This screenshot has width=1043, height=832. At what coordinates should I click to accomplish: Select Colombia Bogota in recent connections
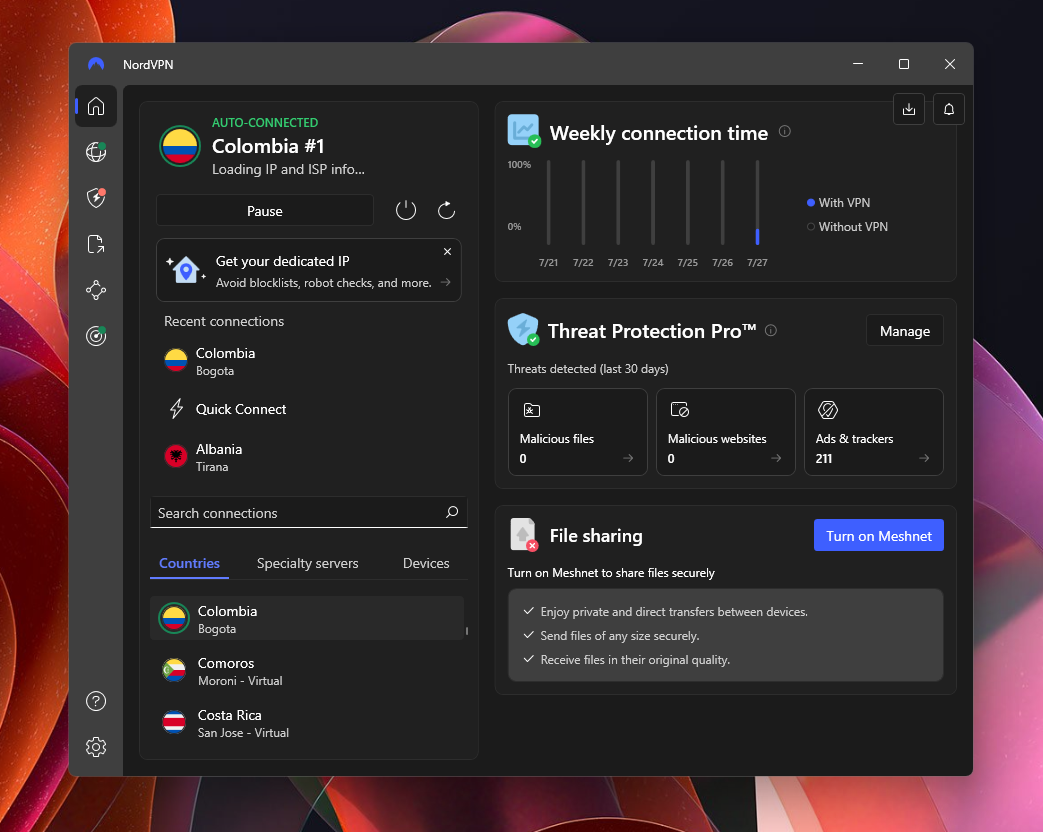click(x=309, y=361)
